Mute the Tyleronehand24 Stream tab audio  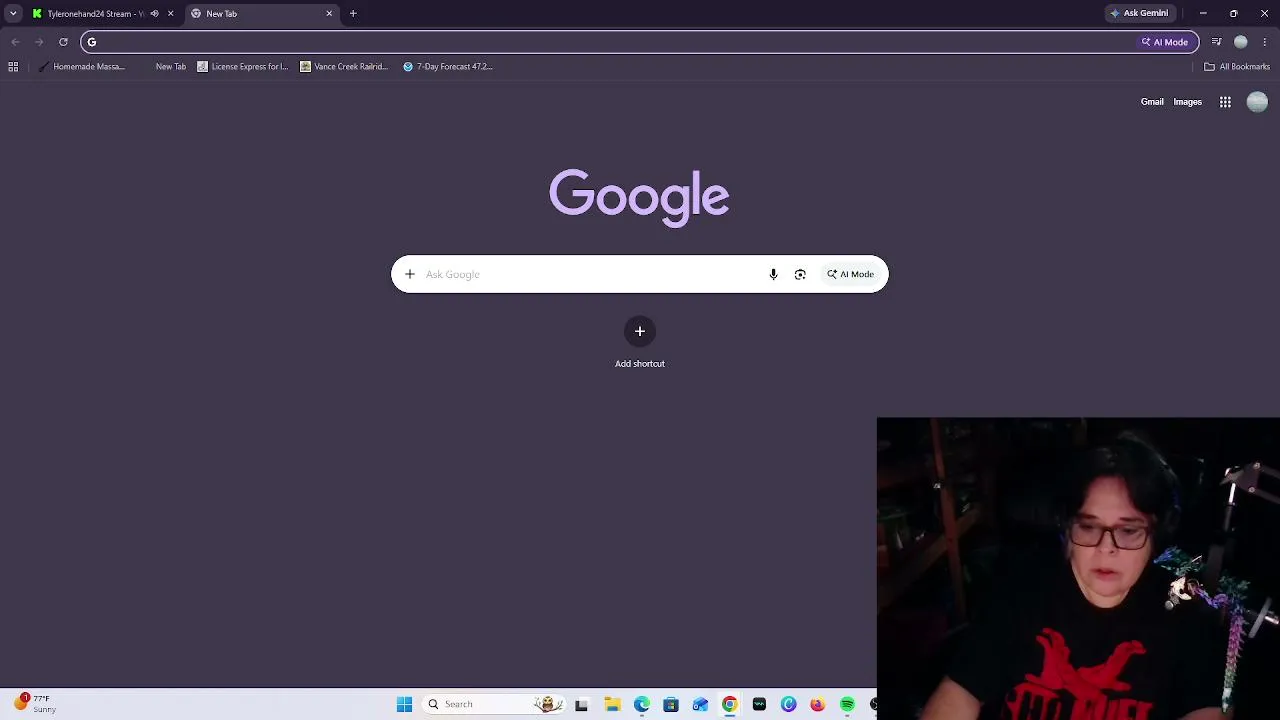(154, 14)
